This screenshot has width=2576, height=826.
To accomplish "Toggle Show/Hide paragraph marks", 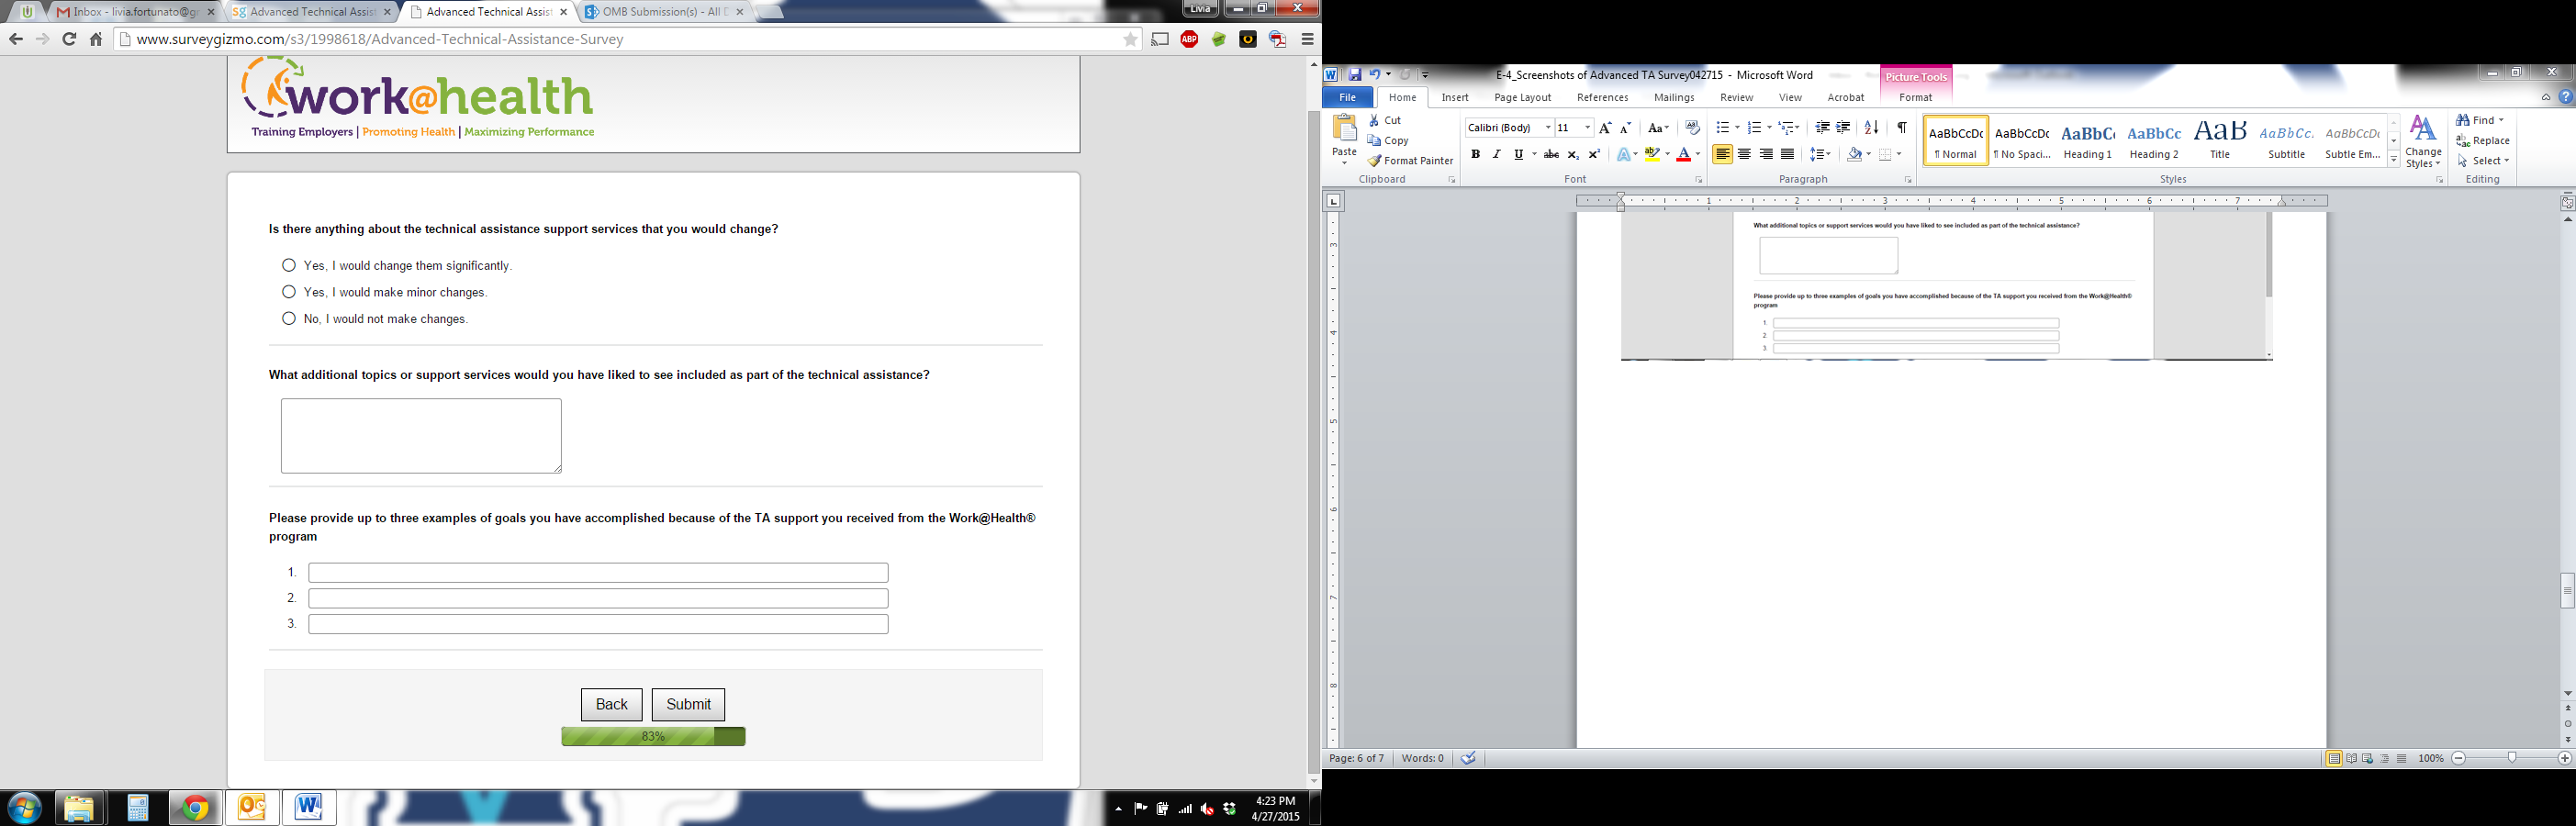I will point(1901,128).
